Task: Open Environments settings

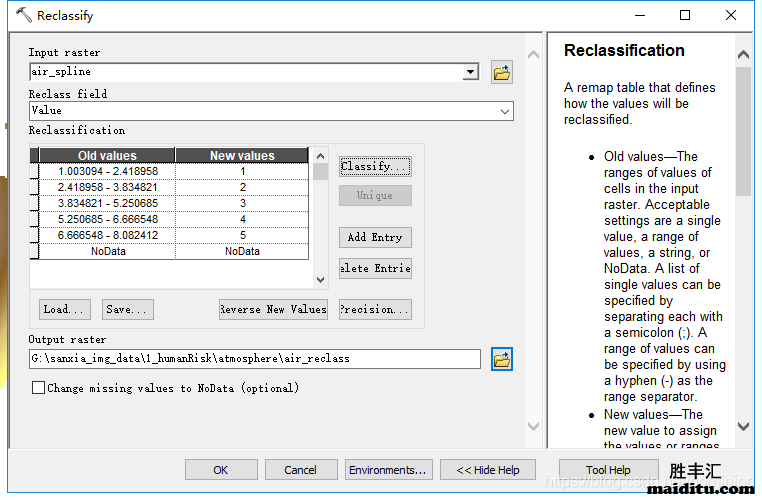Action: tap(388, 470)
